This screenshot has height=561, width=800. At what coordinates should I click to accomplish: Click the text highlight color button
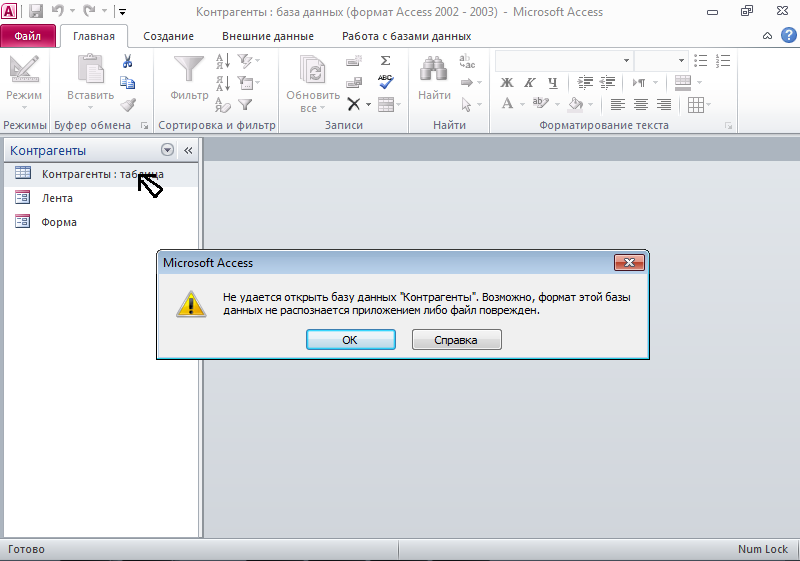click(x=540, y=104)
